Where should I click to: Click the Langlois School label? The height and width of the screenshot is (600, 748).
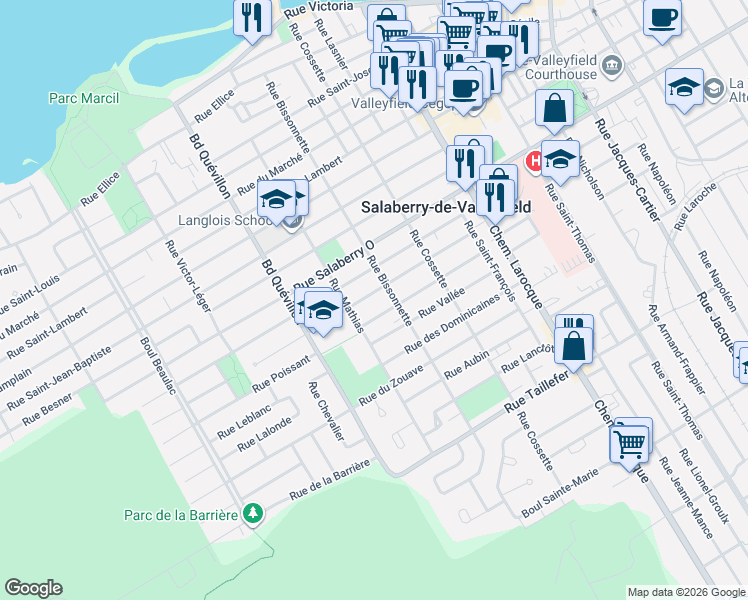pos(225,220)
